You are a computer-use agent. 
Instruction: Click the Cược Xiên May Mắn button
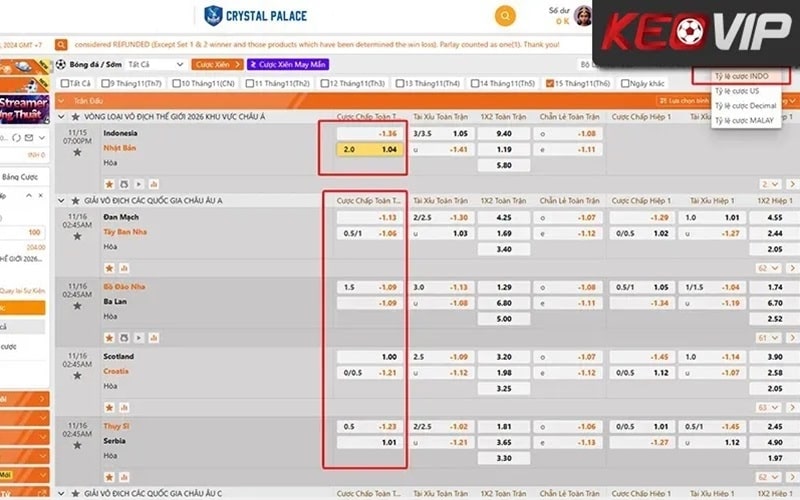click(288, 64)
